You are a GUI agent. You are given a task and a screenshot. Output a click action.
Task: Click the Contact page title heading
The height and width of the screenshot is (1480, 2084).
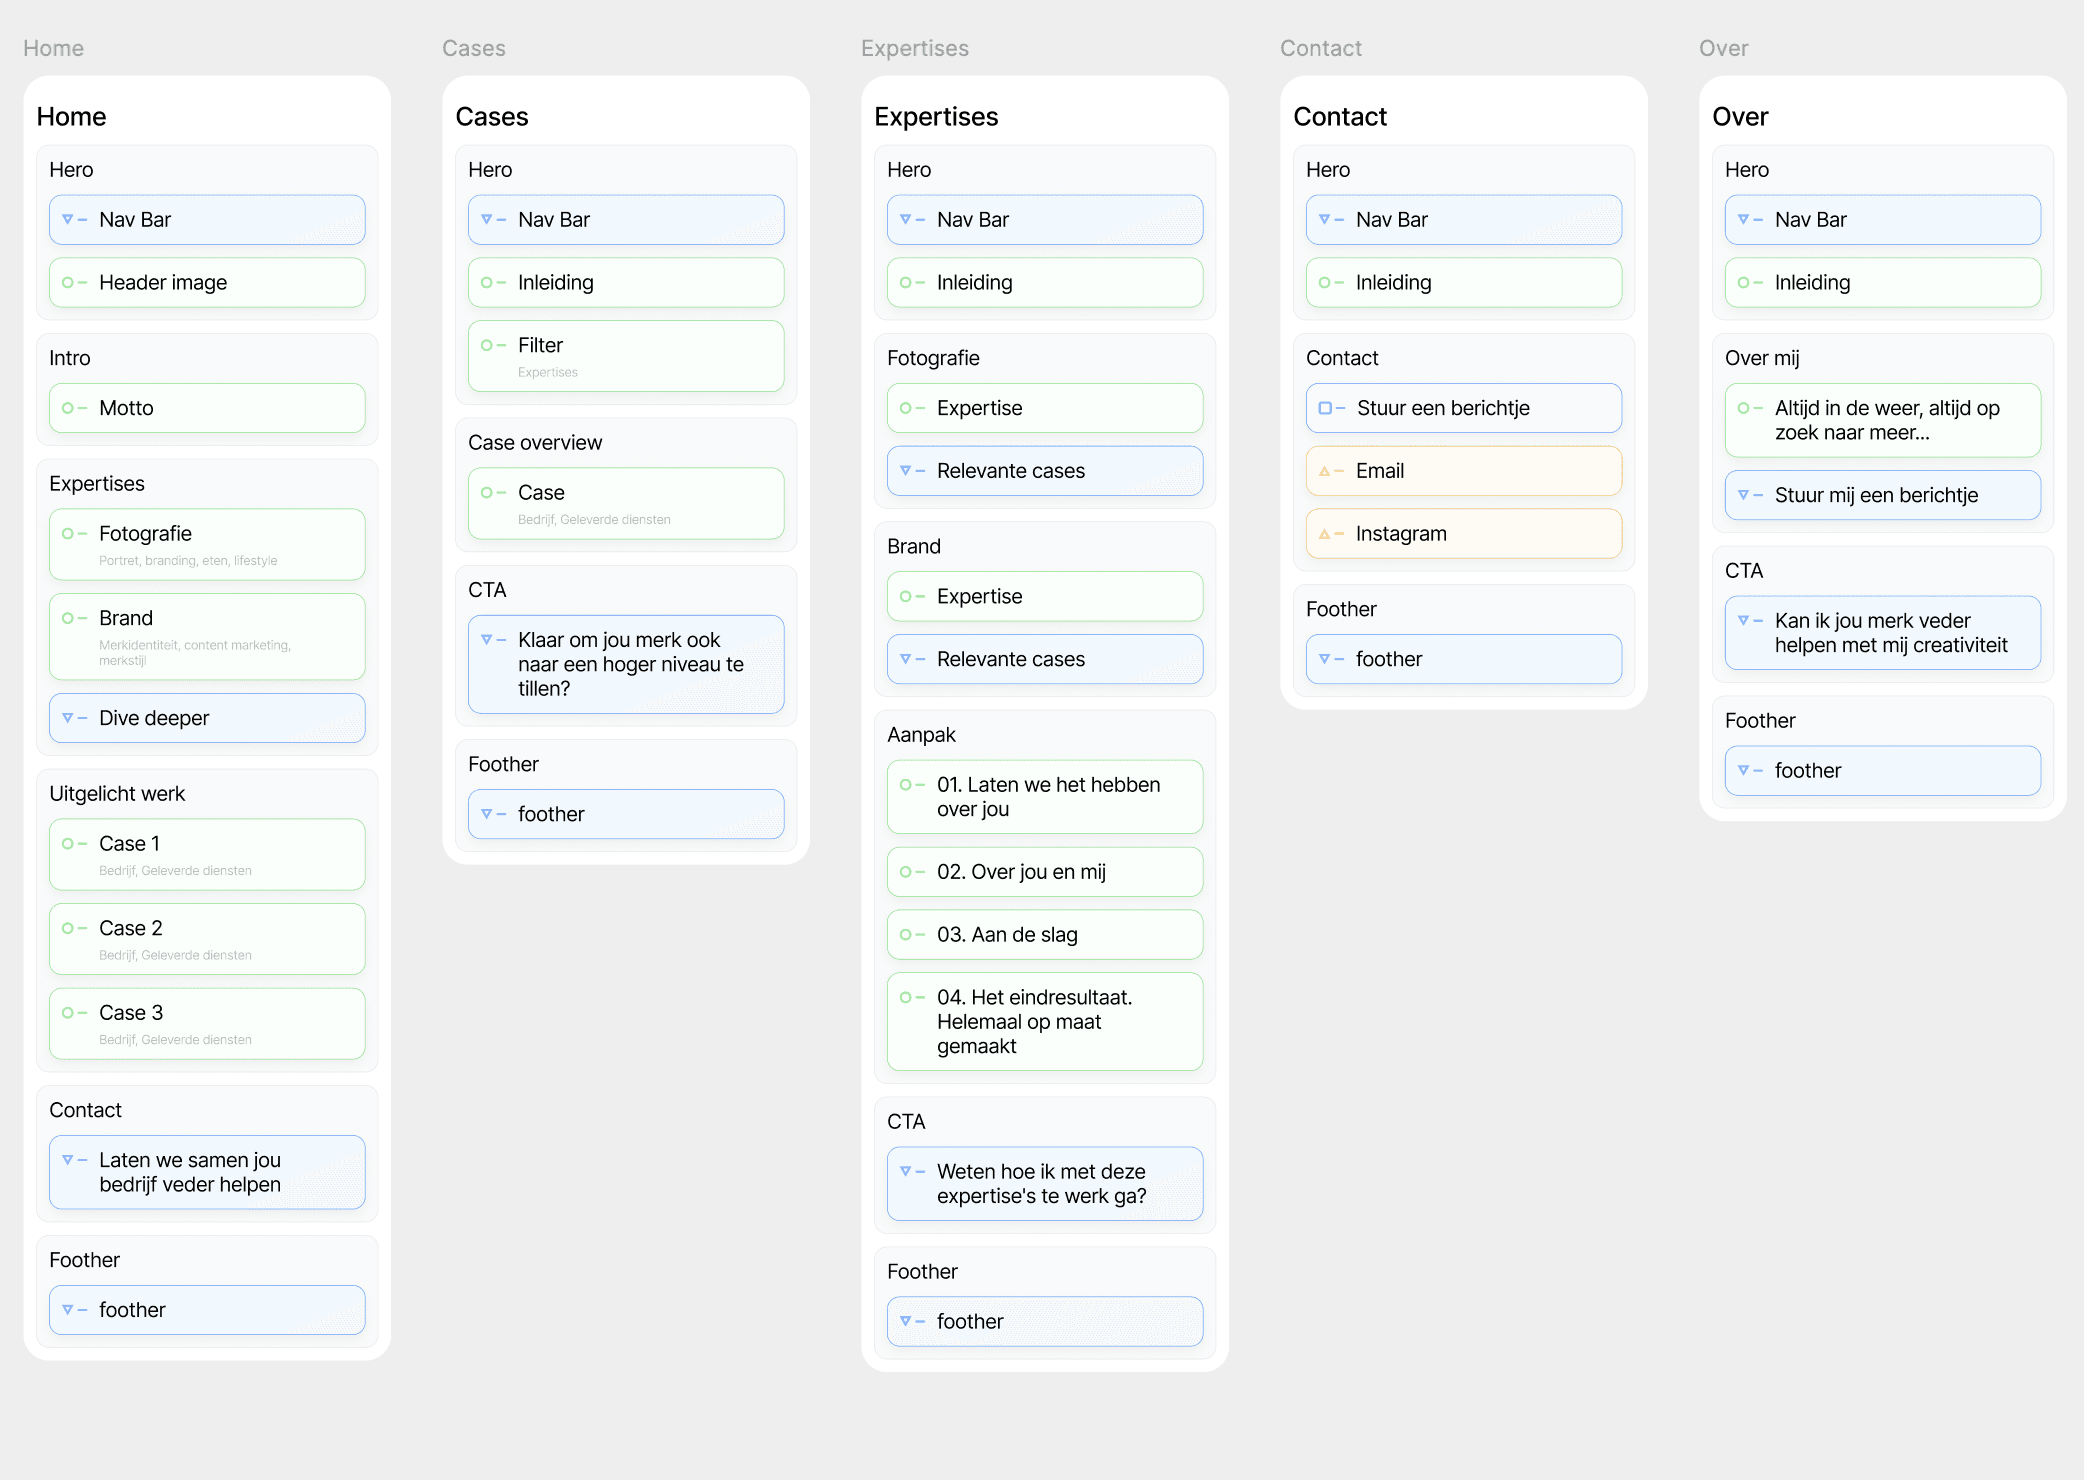(x=1340, y=117)
